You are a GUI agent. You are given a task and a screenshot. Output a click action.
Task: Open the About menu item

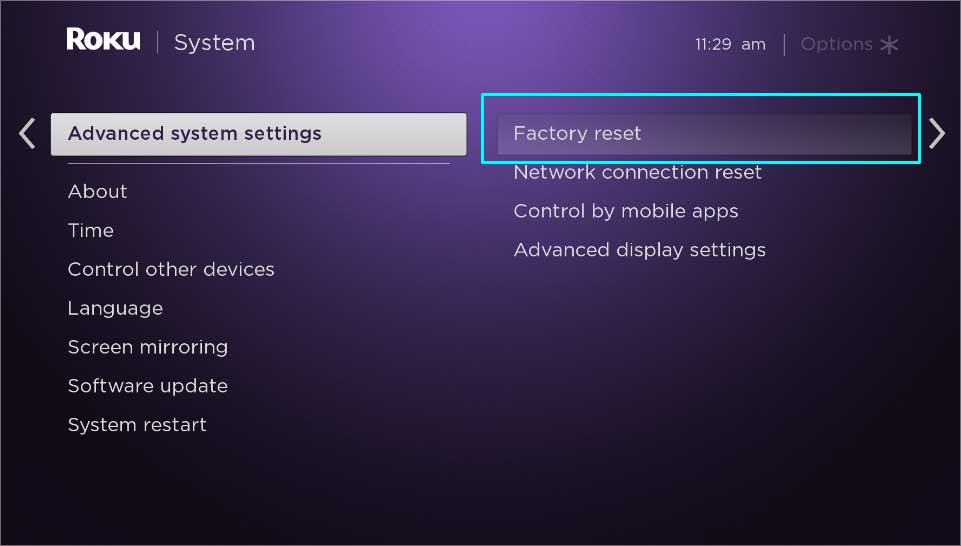[x=97, y=191]
